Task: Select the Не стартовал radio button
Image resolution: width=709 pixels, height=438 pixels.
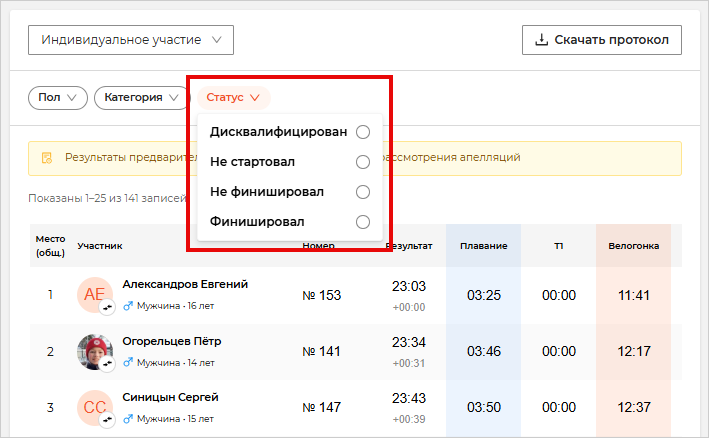Action: pos(363,162)
